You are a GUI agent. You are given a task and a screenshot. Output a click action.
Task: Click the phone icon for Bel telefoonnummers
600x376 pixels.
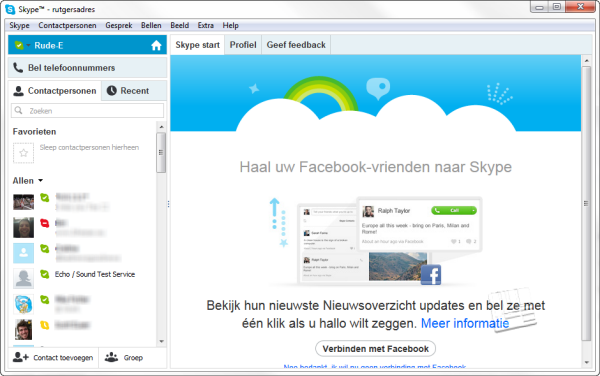tap(18, 68)
